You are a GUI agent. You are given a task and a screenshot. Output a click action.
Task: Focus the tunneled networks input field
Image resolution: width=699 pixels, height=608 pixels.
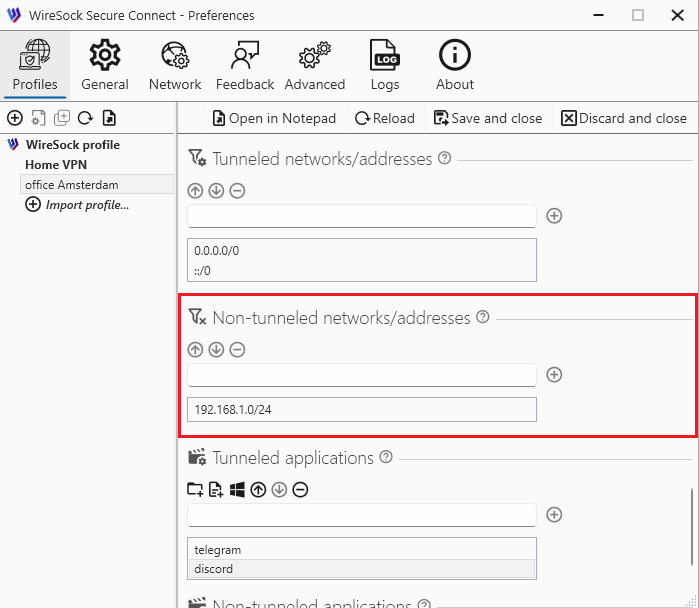tap(362, 216)
